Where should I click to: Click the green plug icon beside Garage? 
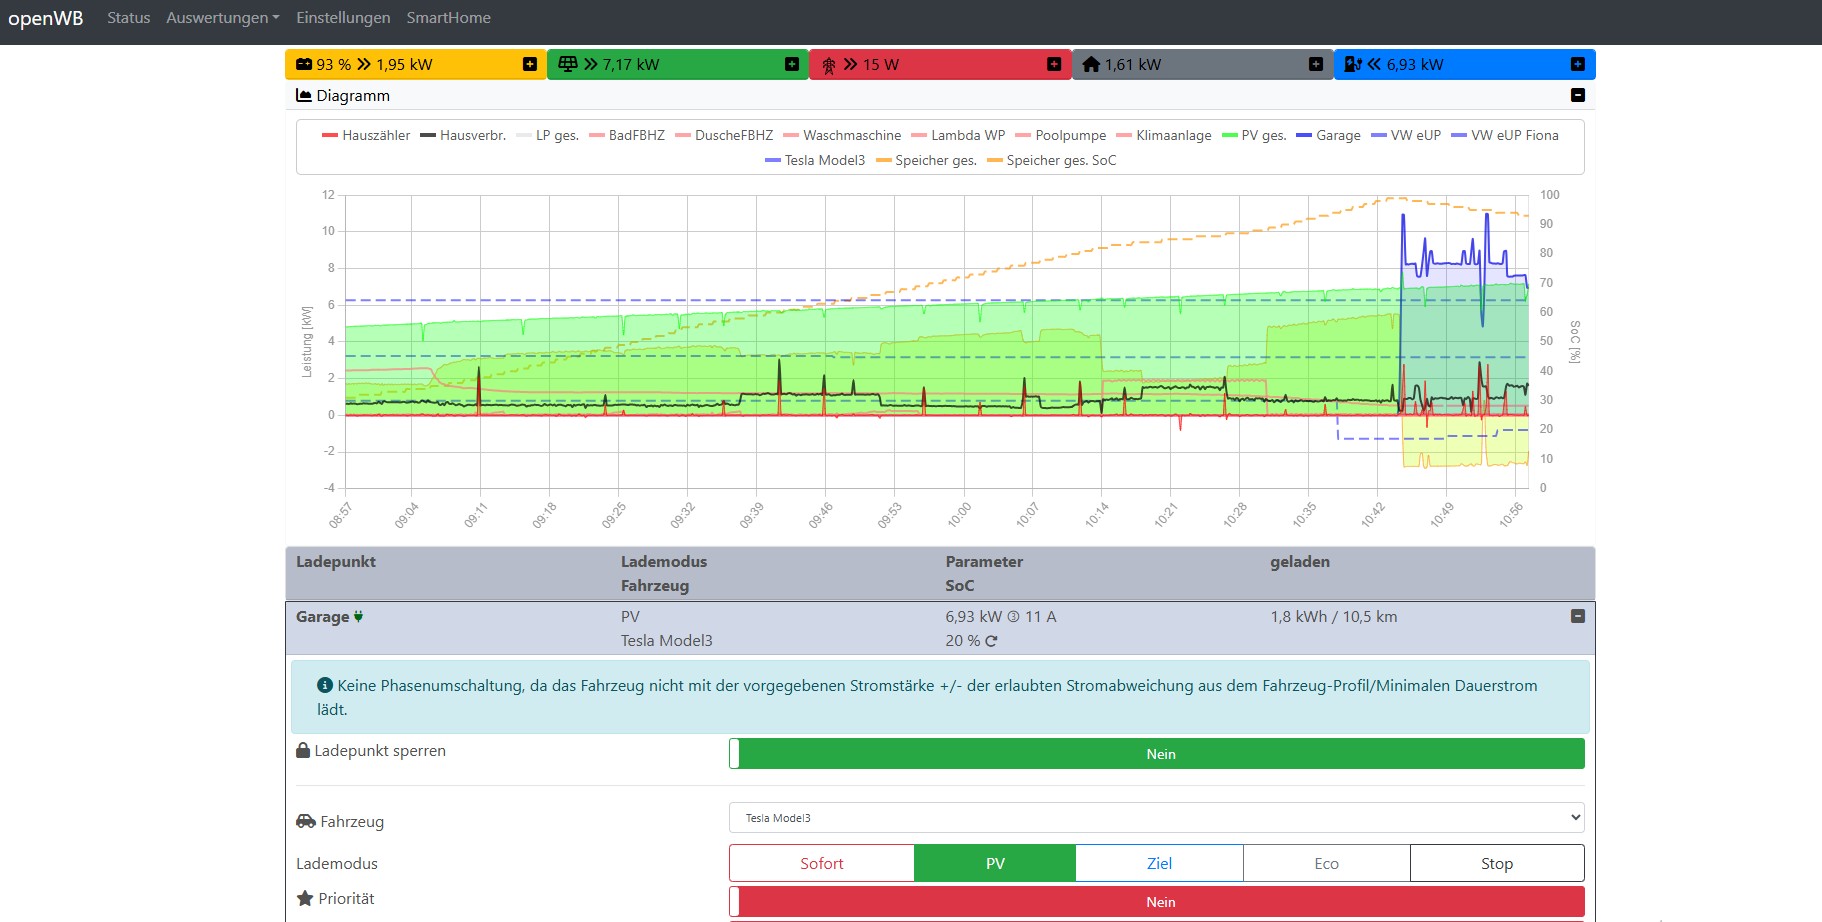tap(358, 617)
